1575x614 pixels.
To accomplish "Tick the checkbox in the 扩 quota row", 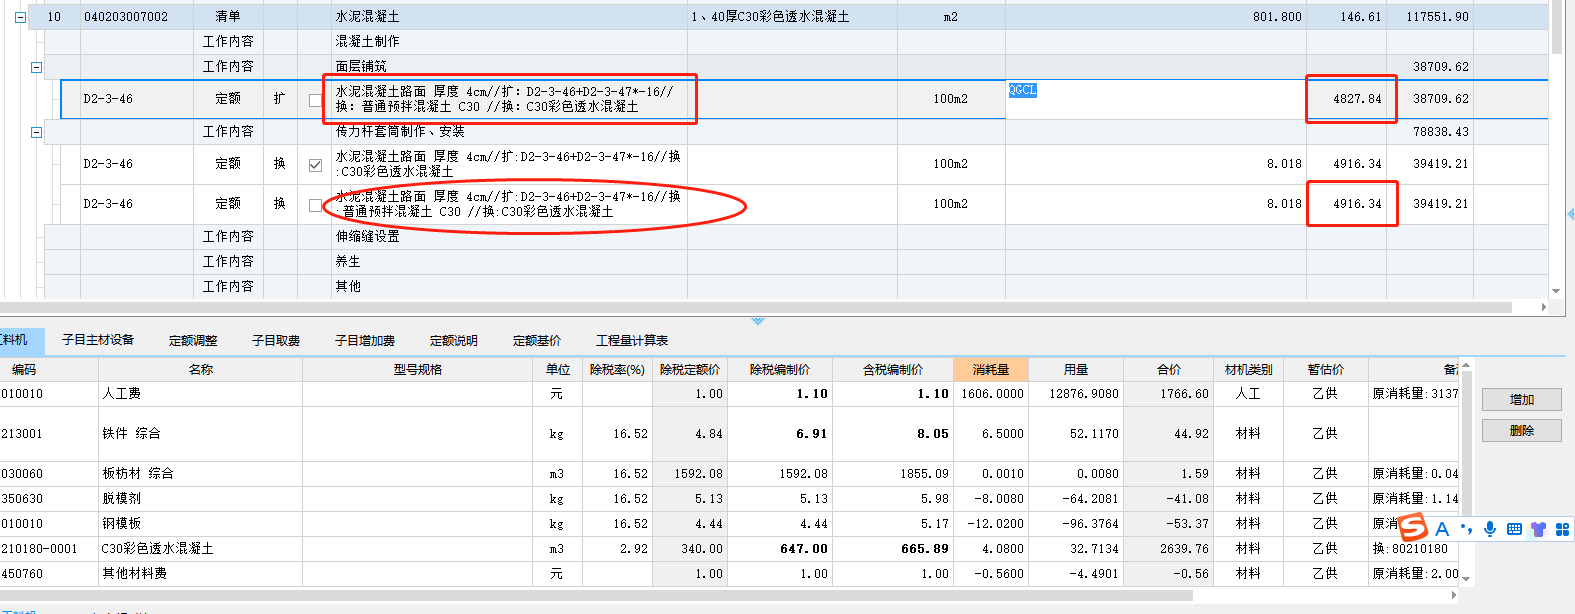I will (315, 100).
